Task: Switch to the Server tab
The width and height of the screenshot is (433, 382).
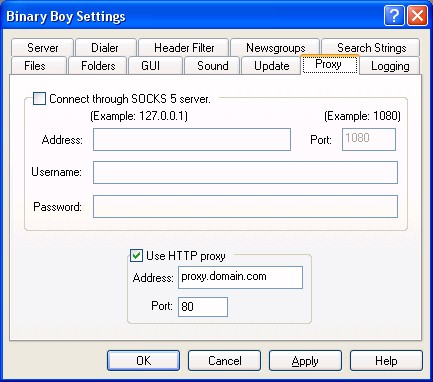Action: coord(42,48)
